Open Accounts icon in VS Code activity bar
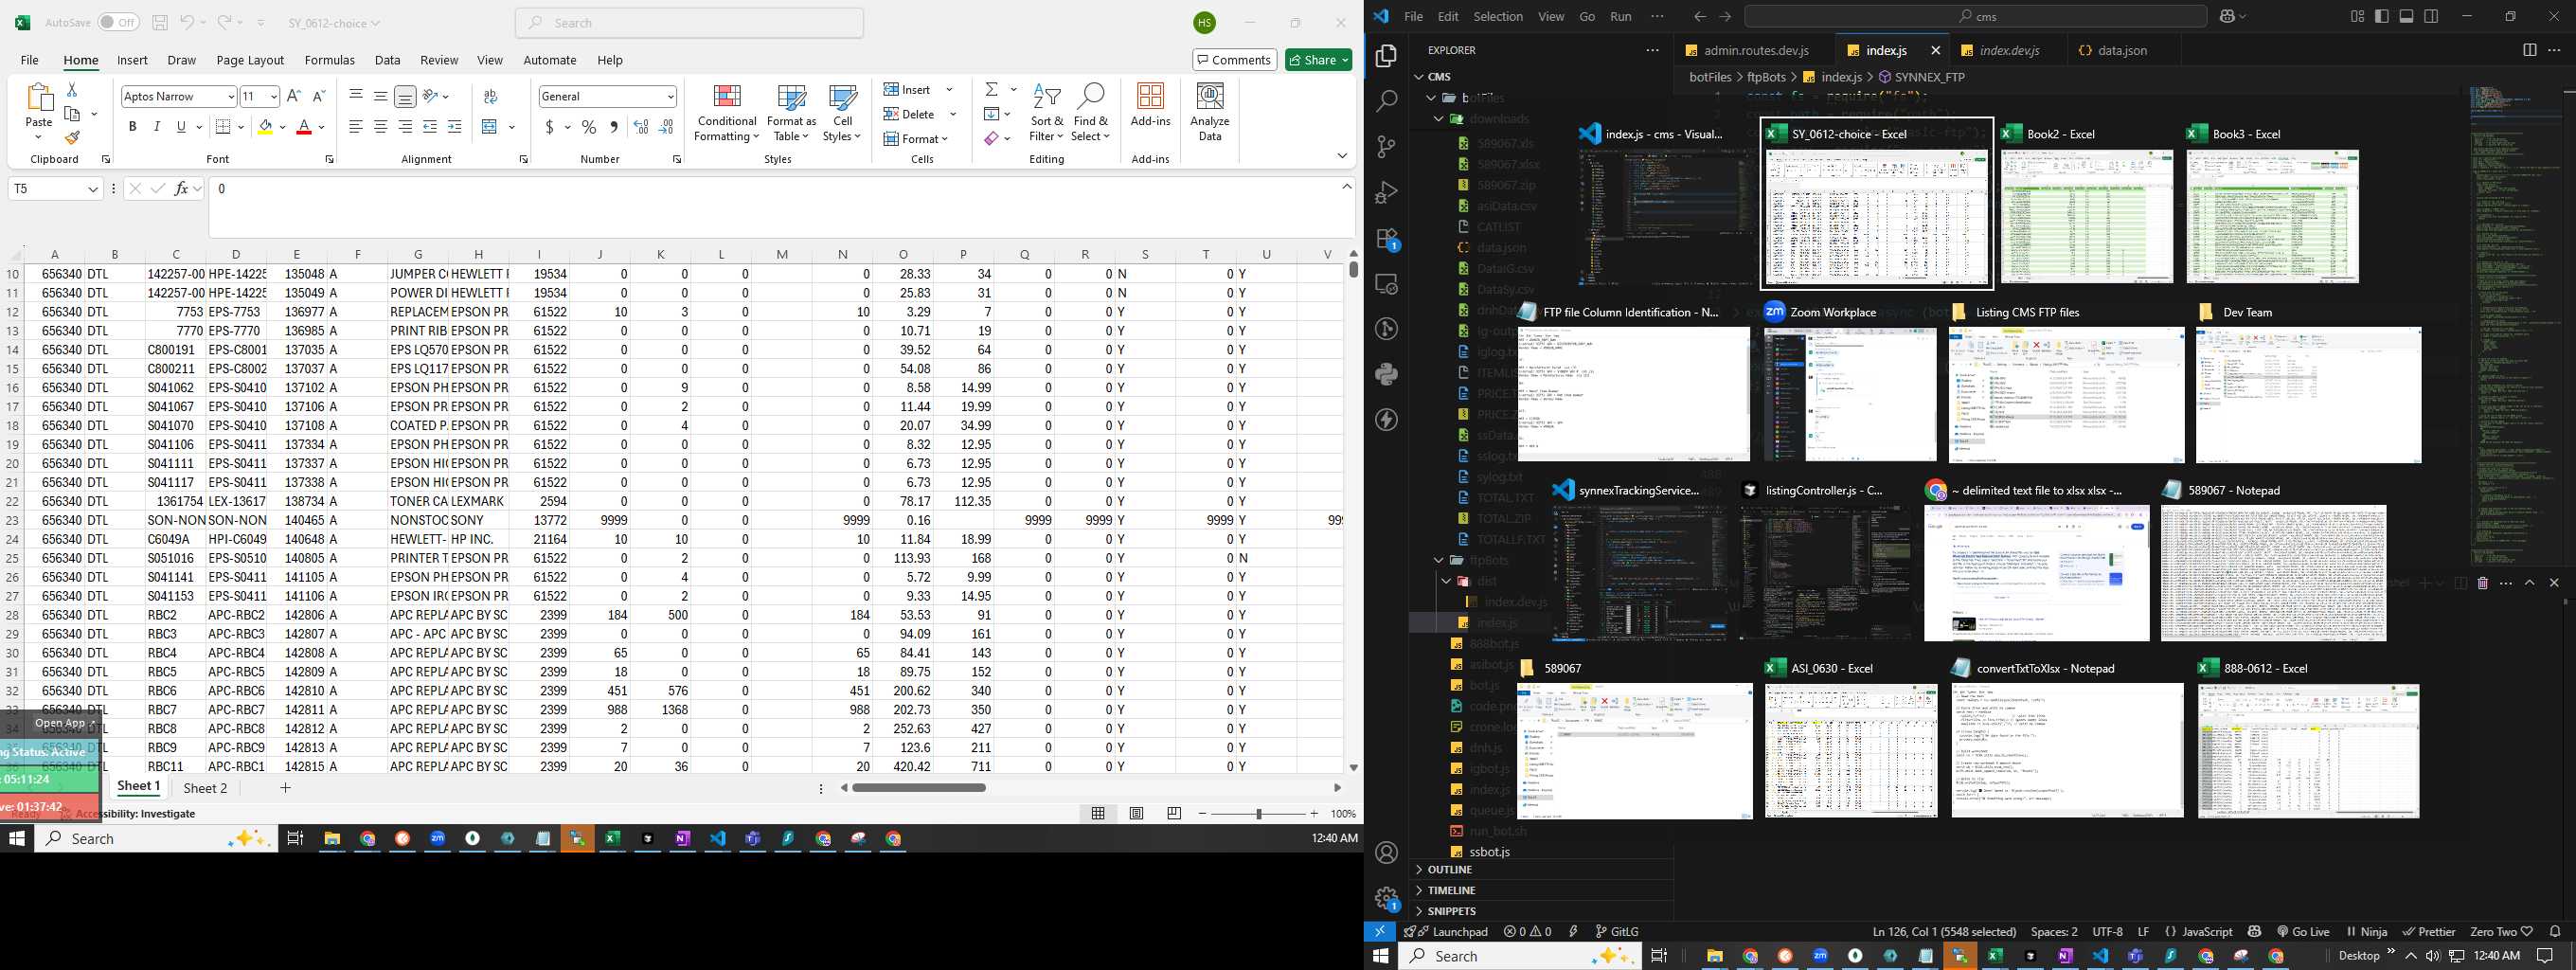The height and width of the screenshot is (970, 2576). (x=1387, y=853)
